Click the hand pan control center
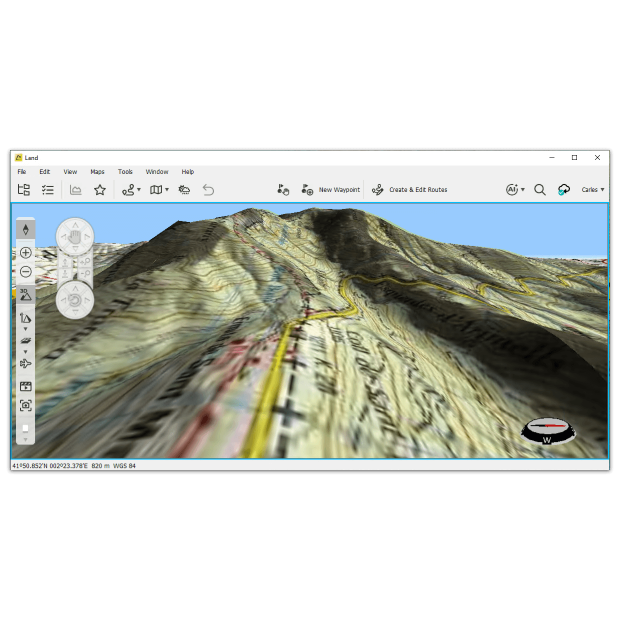 coord(75,237)
